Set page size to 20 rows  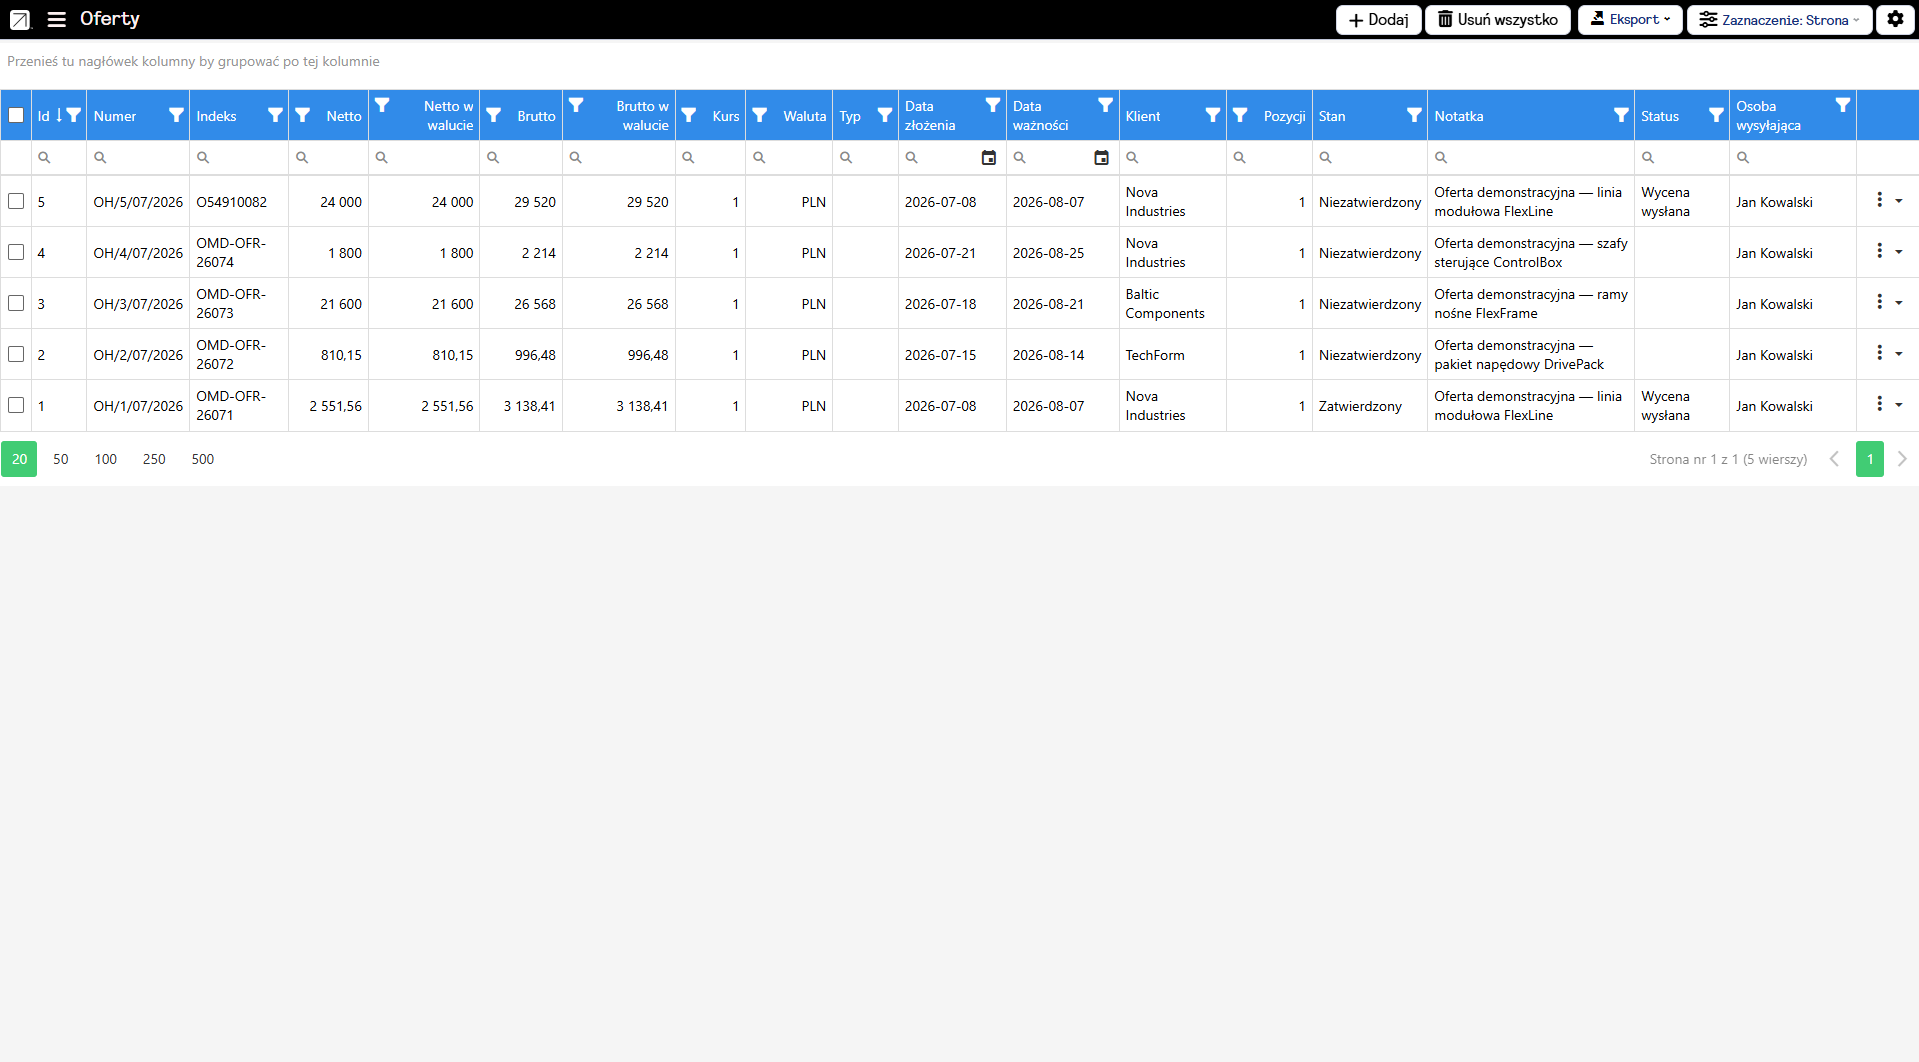[19, 459]
